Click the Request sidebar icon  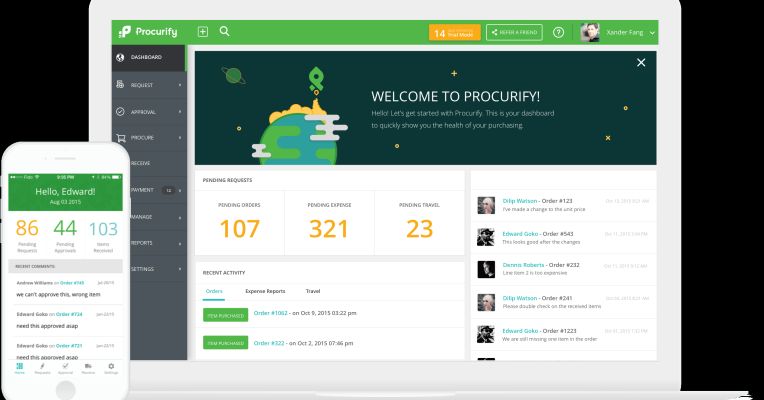pos(120,85)
